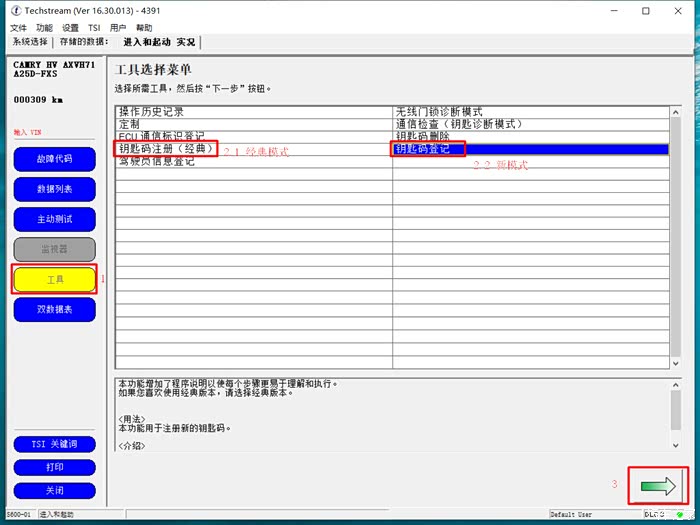
Task: Click the 故障代码 button
Action: pos(54,159)
